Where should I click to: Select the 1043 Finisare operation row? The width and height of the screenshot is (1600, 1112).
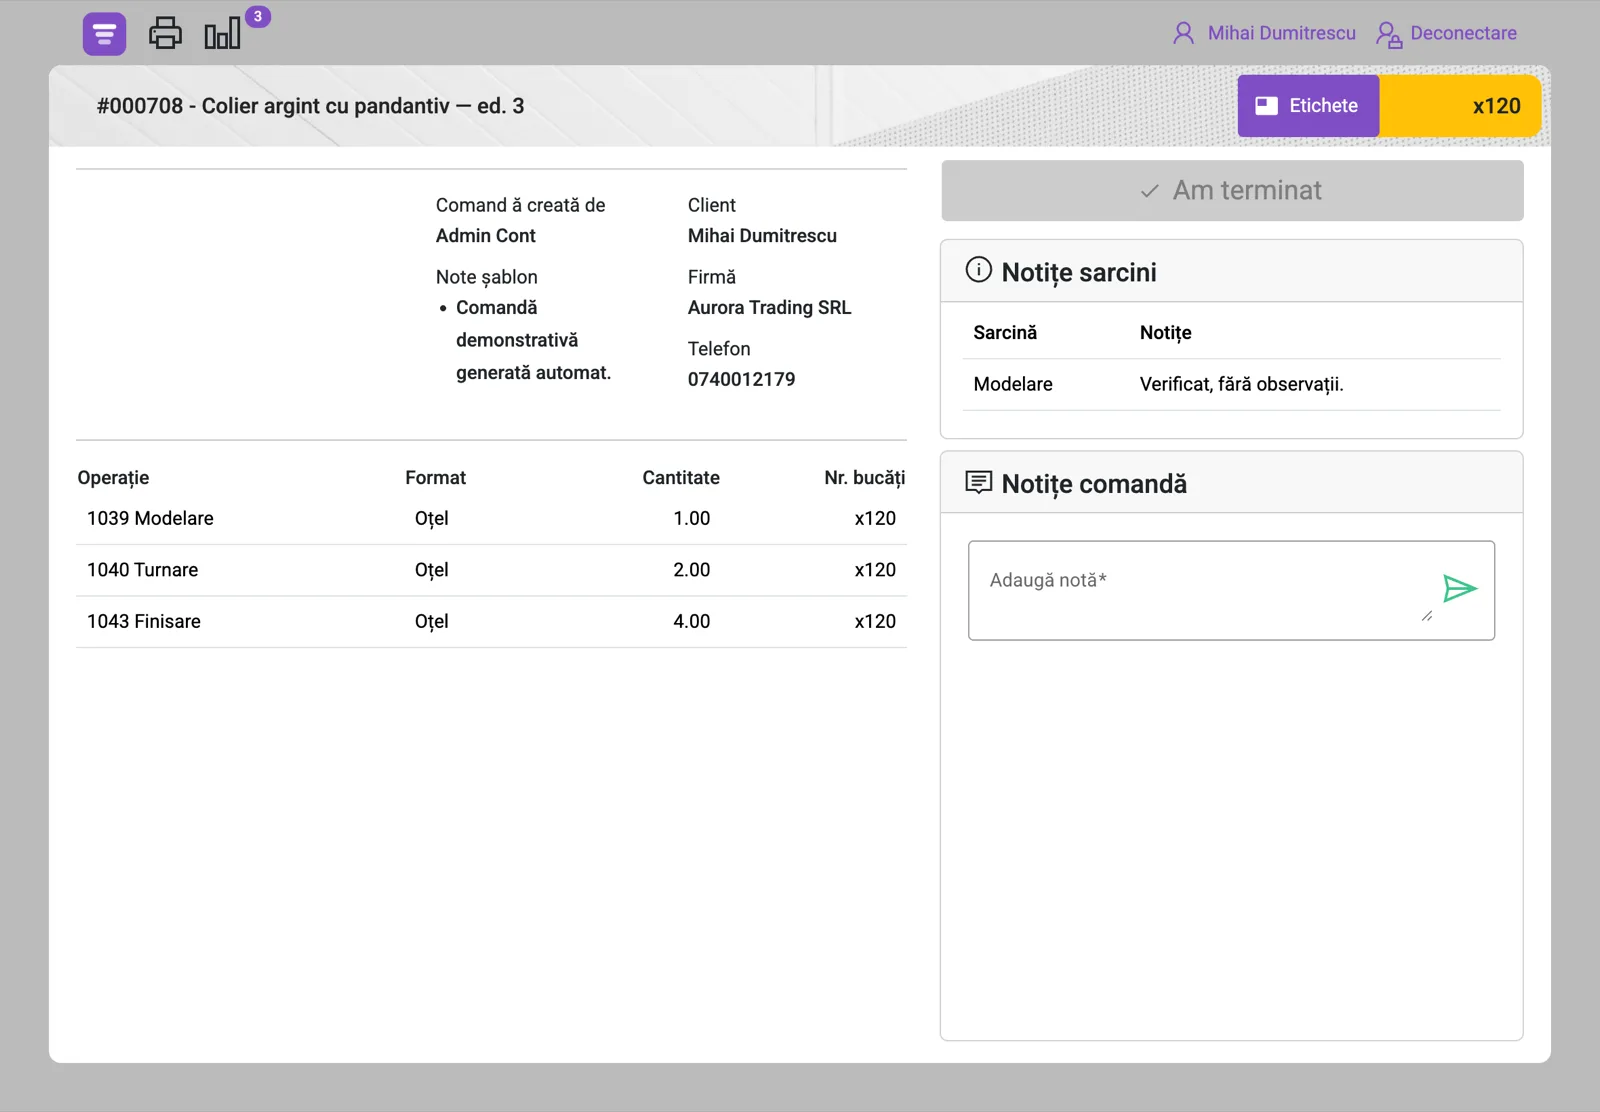pos(491,622)
